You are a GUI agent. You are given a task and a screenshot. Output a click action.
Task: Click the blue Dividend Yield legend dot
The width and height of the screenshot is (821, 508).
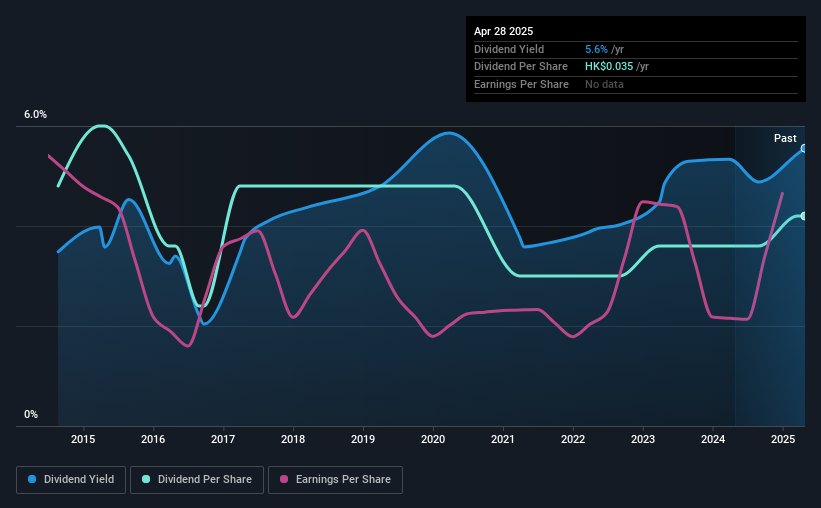point(32,479)
